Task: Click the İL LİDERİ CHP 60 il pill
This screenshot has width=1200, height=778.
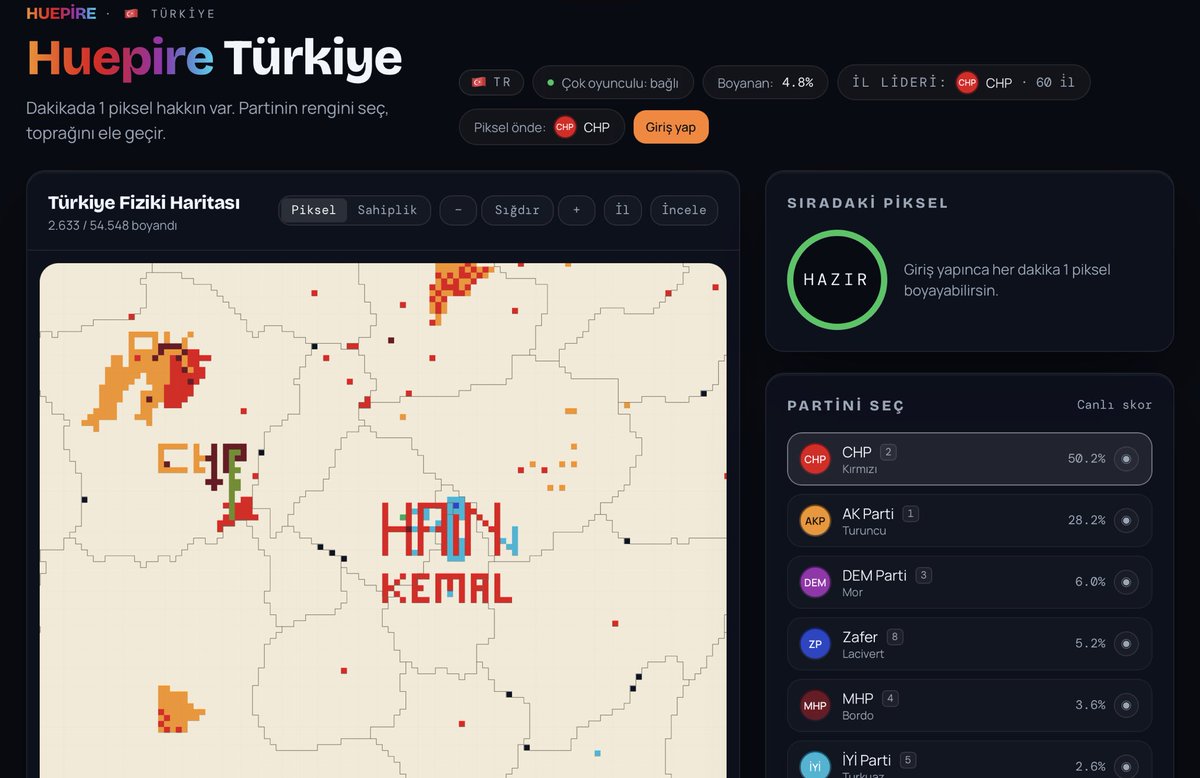Action: (964, 82)
